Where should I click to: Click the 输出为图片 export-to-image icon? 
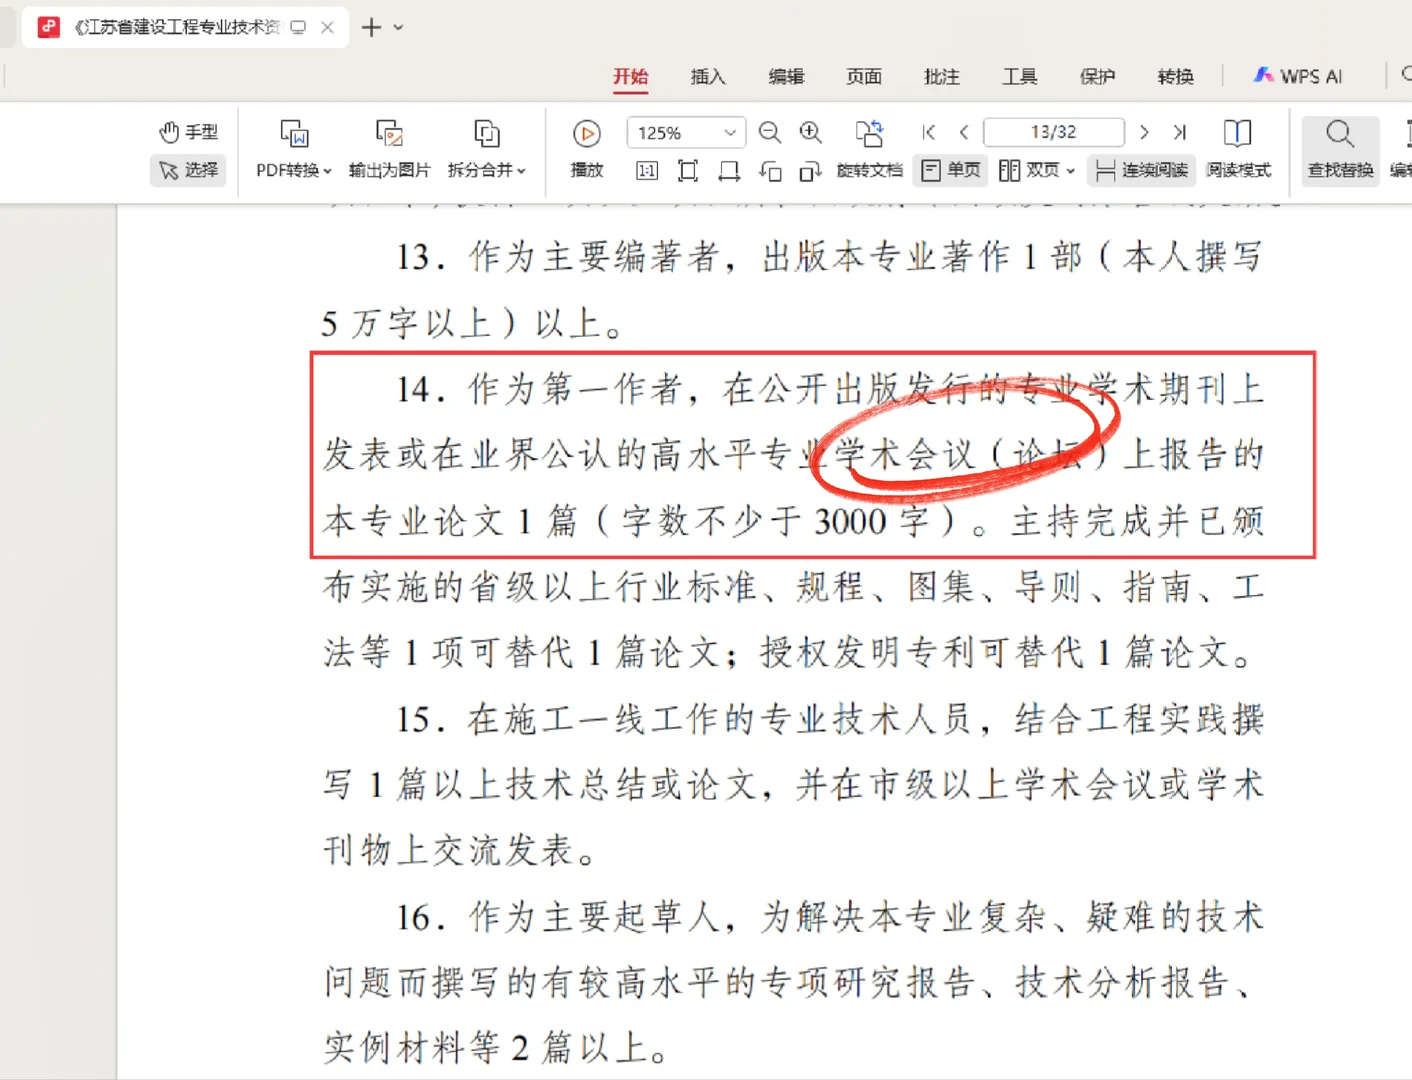389,133
